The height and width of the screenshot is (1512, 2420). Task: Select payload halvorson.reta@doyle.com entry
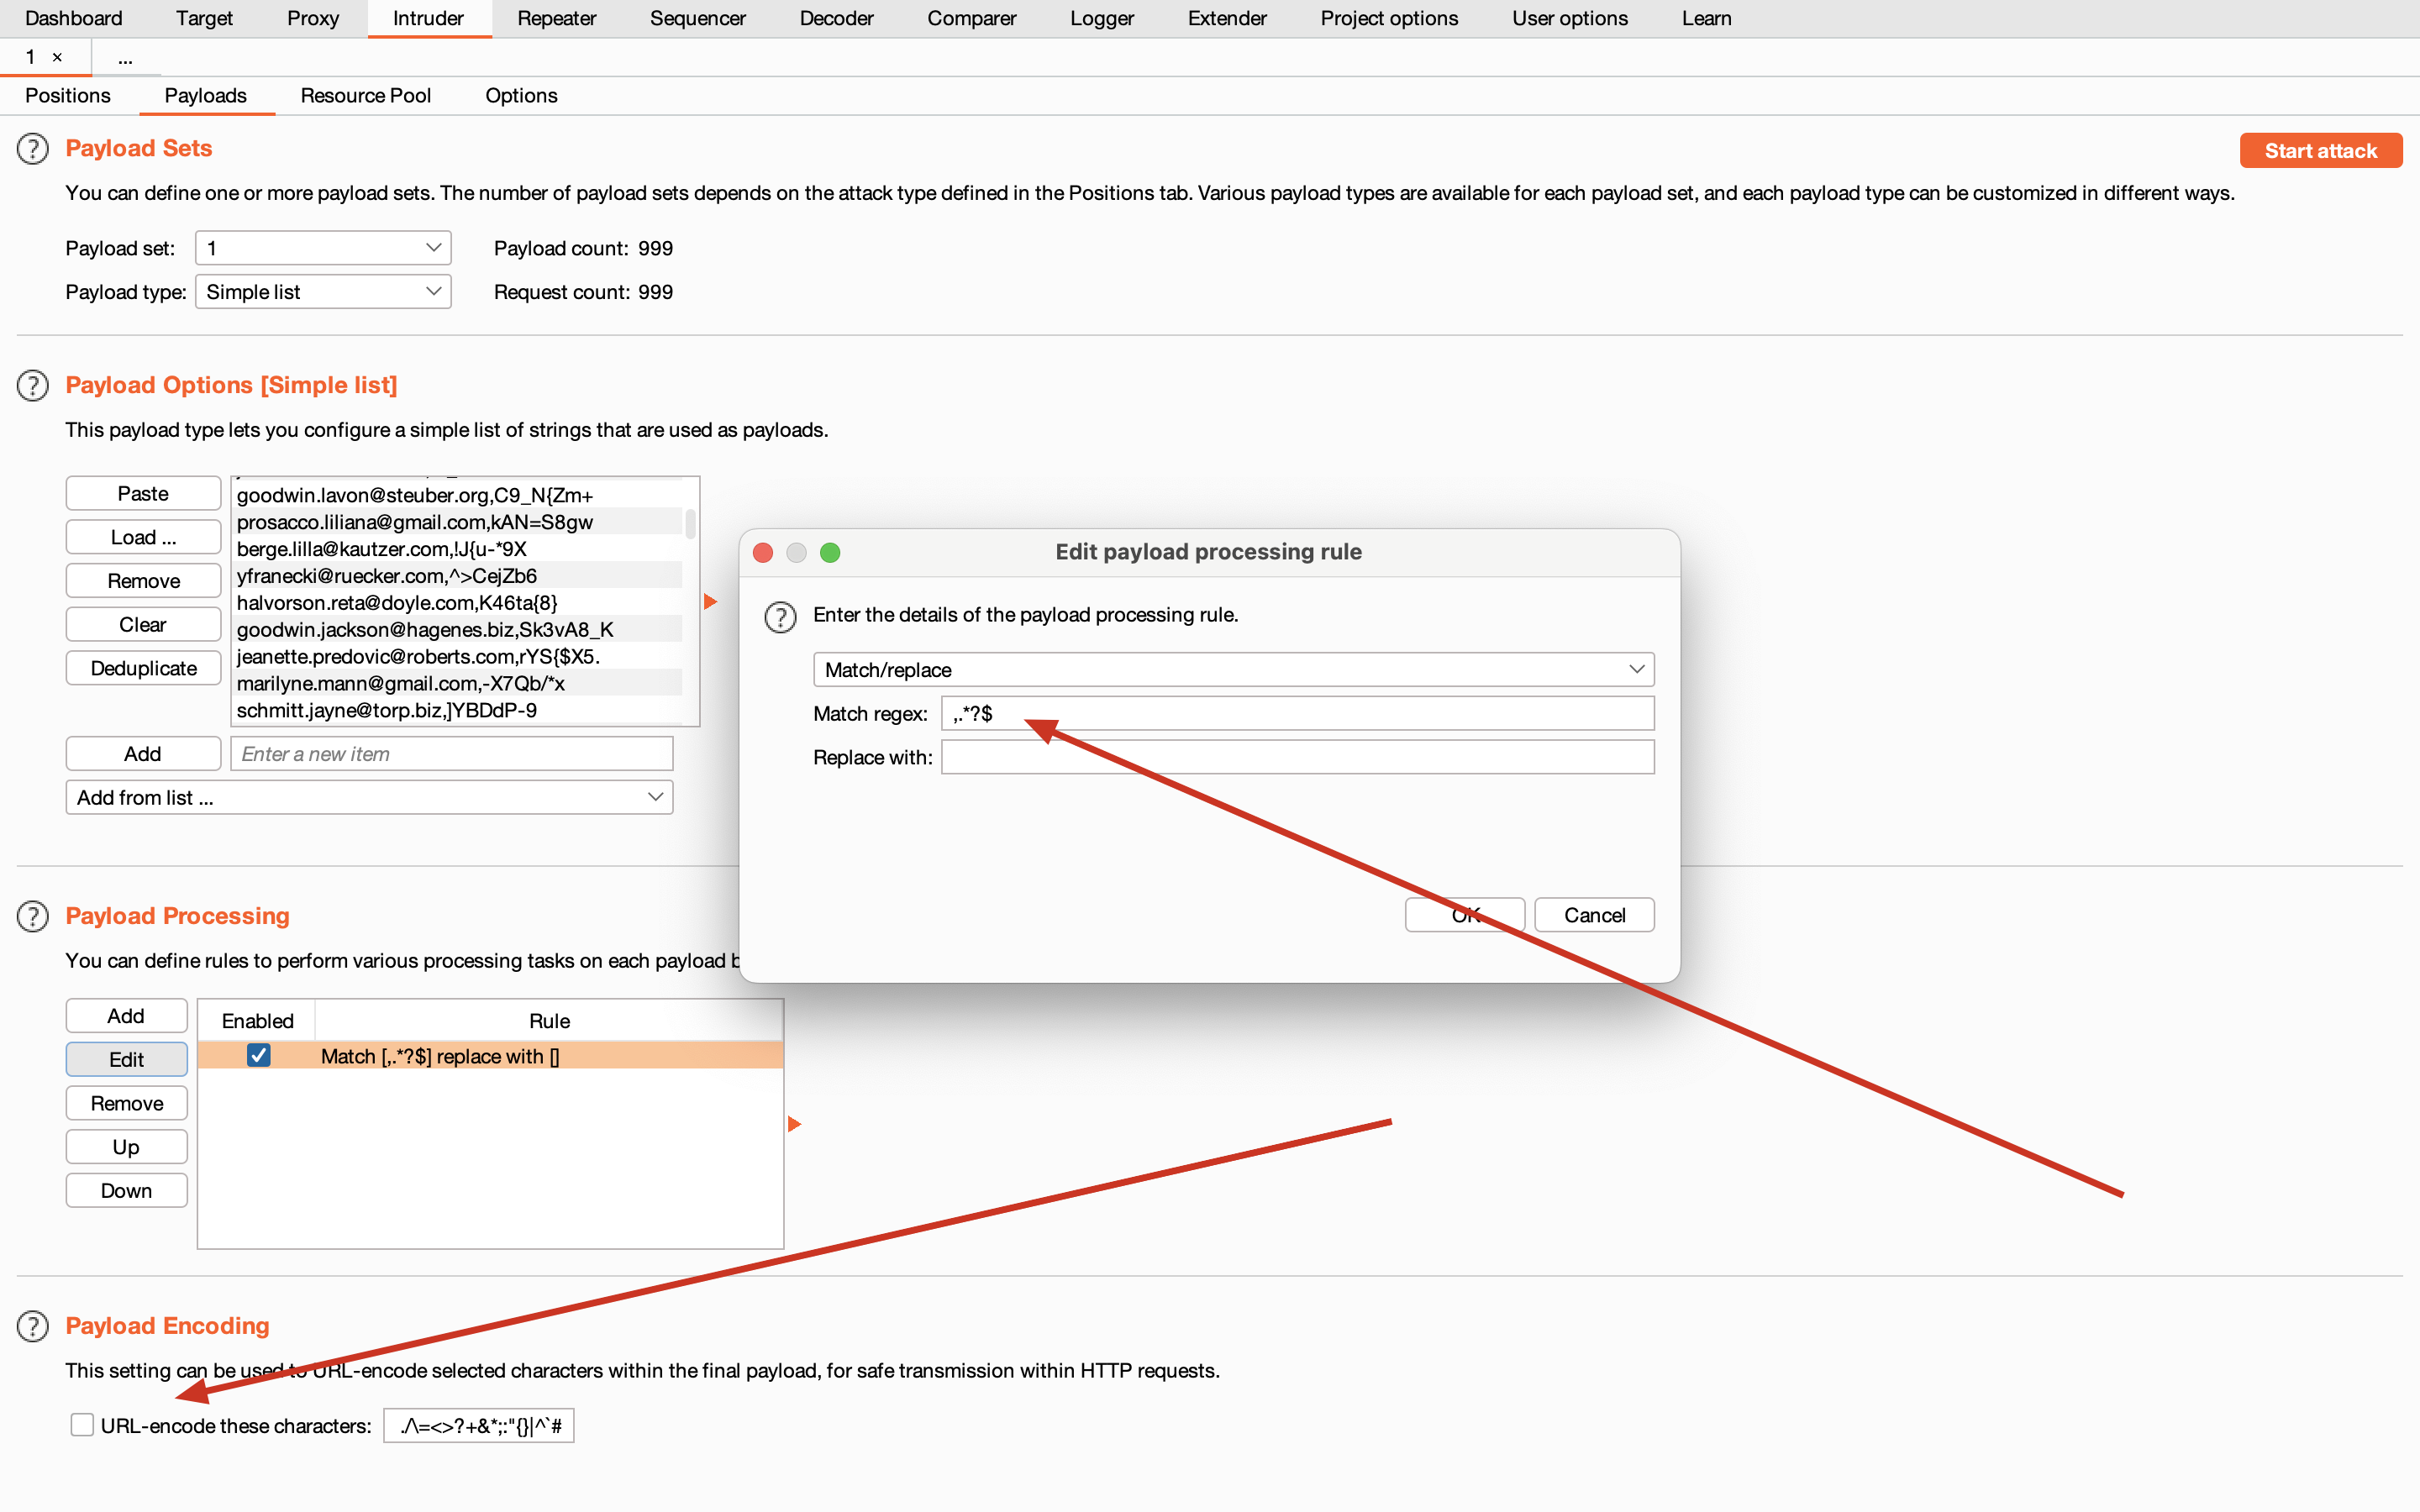(x=458, y=603)
